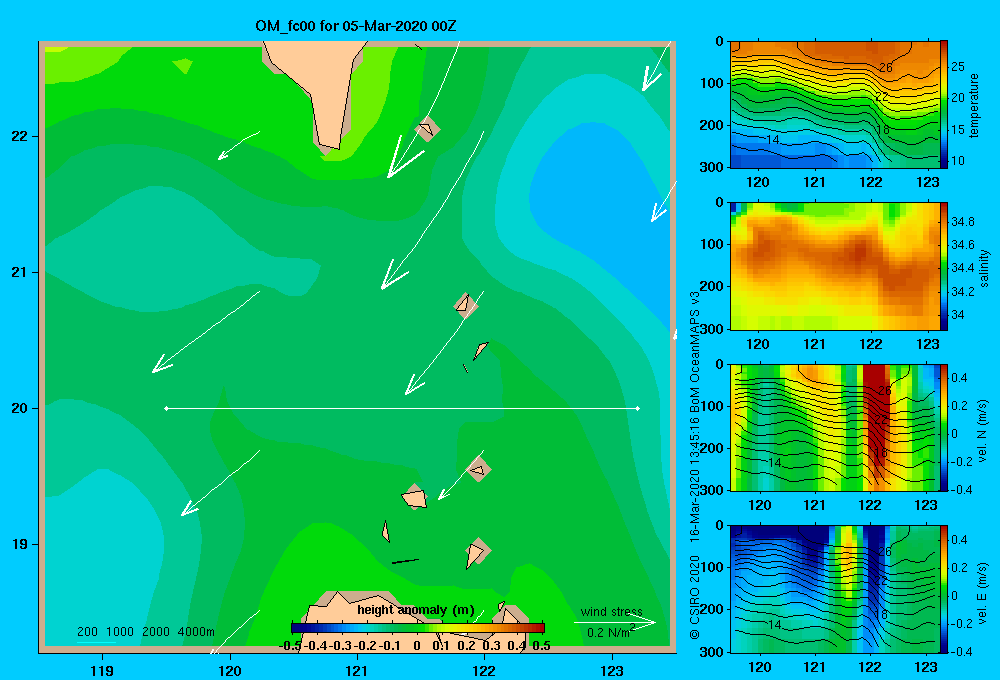Screen dimensions: 1000x680
Task: Click the temperature color scale bar
Action: [x=944, y=105]
